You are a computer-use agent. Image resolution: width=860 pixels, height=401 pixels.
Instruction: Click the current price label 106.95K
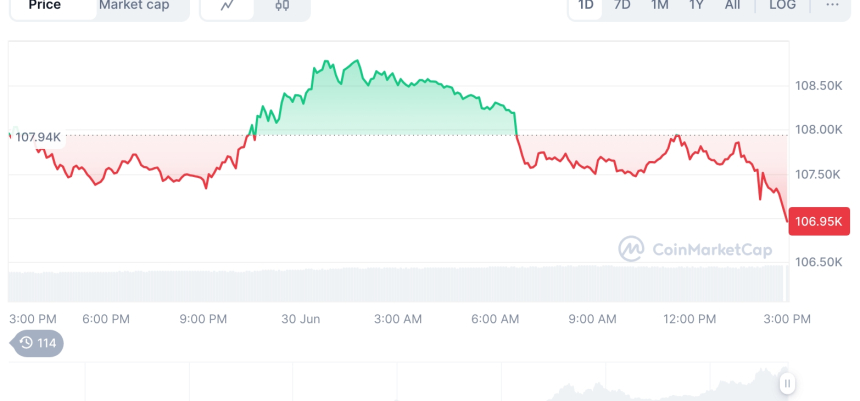click(820, 221)
